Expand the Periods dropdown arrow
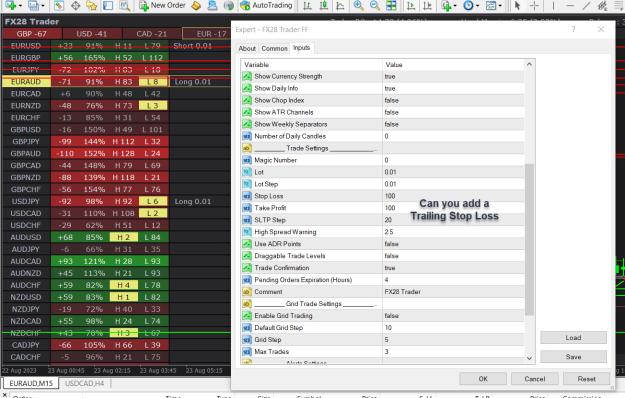Viewport: 625px width, 398px height. (x=477, y=6)
